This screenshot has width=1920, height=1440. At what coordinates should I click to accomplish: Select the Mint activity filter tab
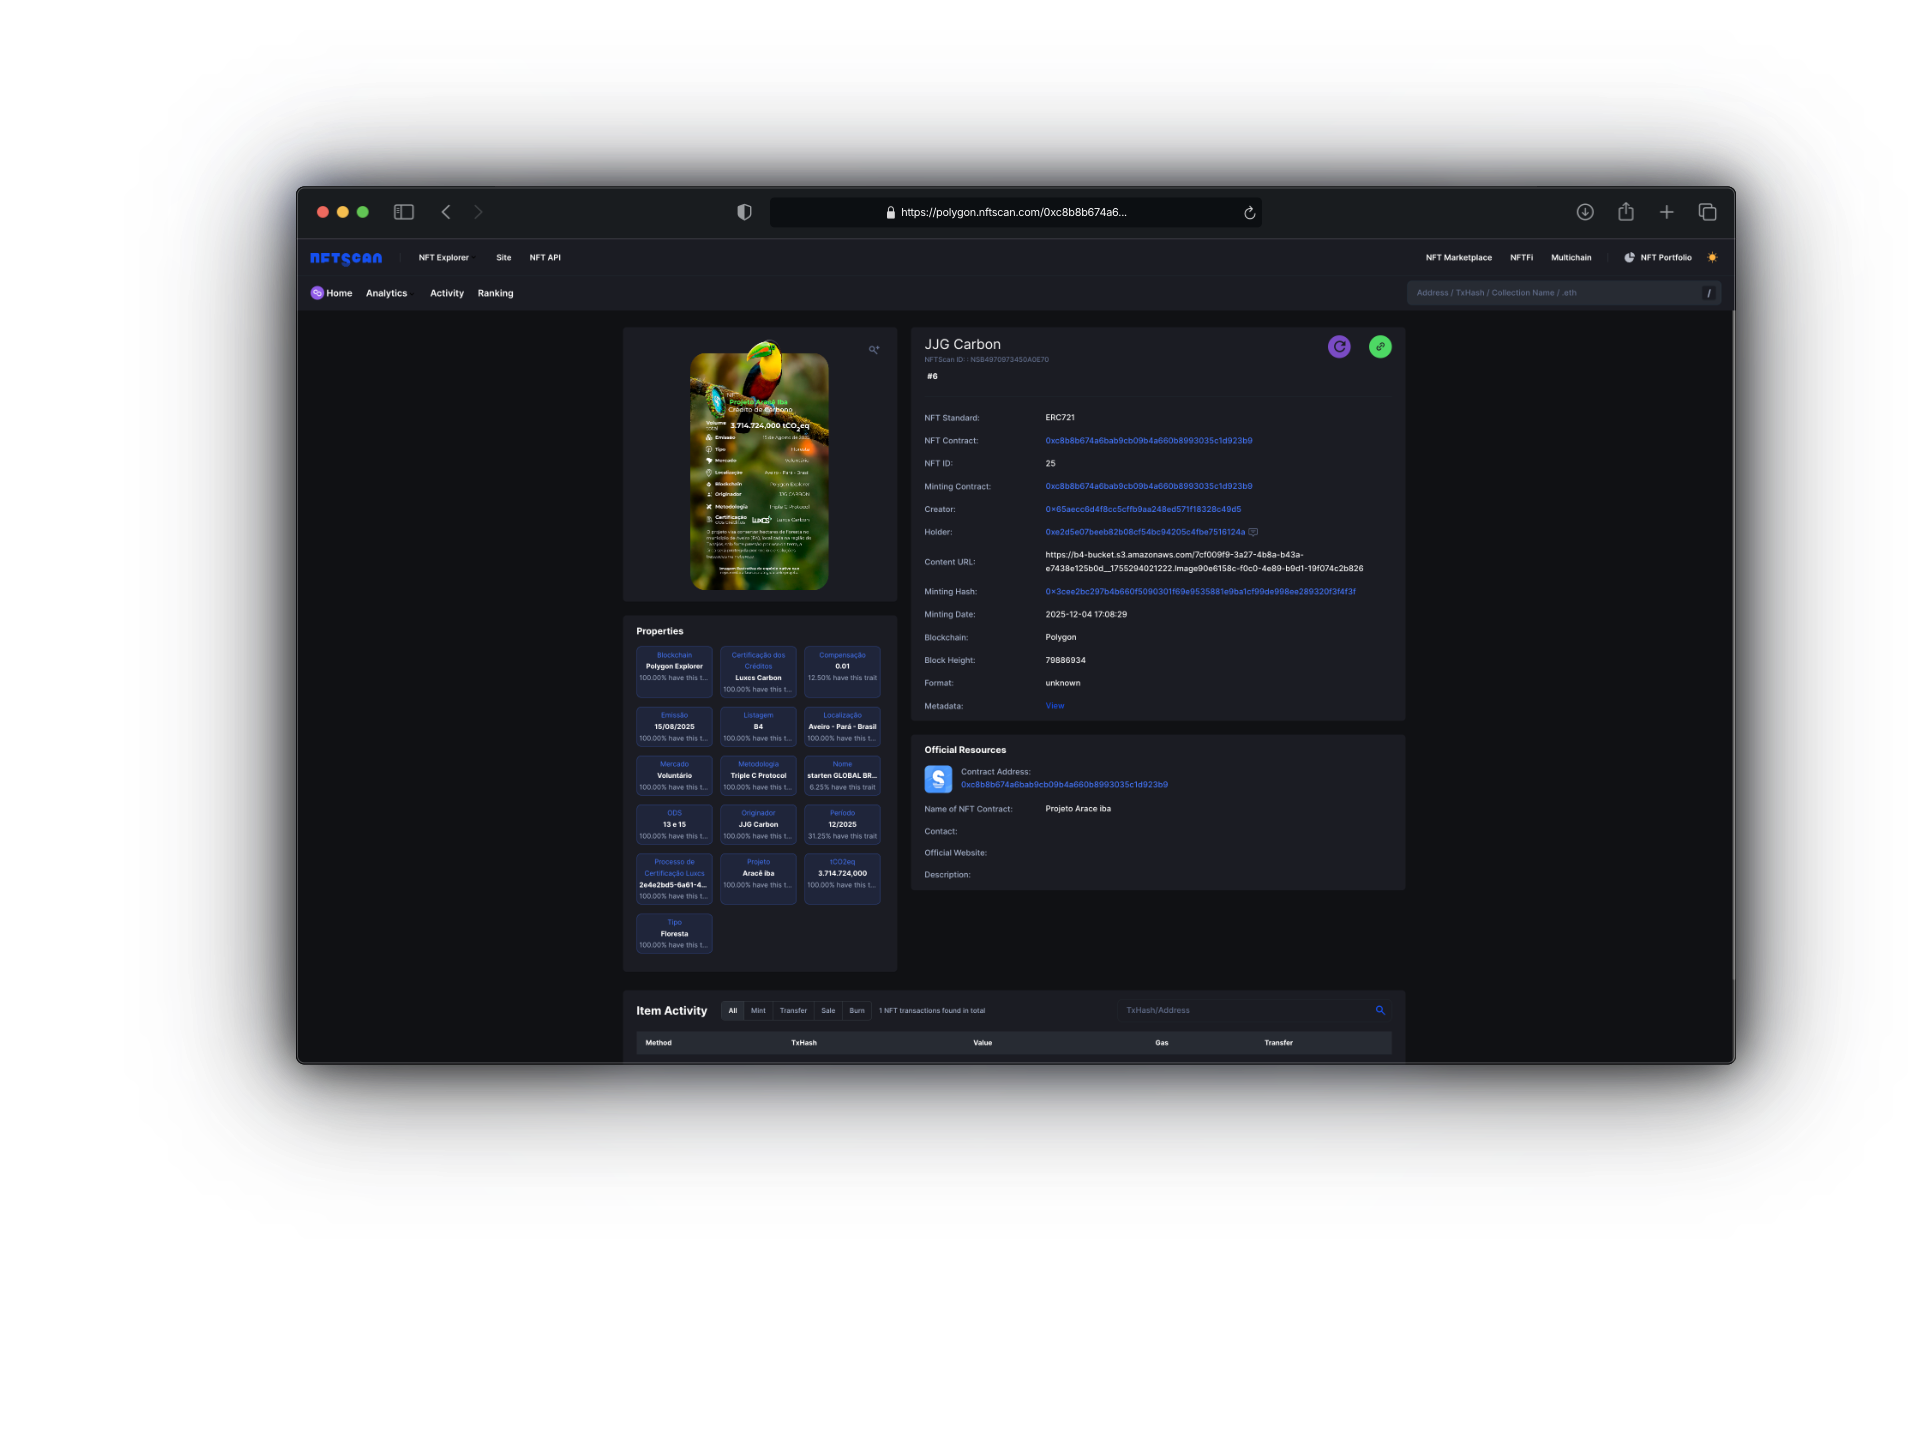[758, 1011]
